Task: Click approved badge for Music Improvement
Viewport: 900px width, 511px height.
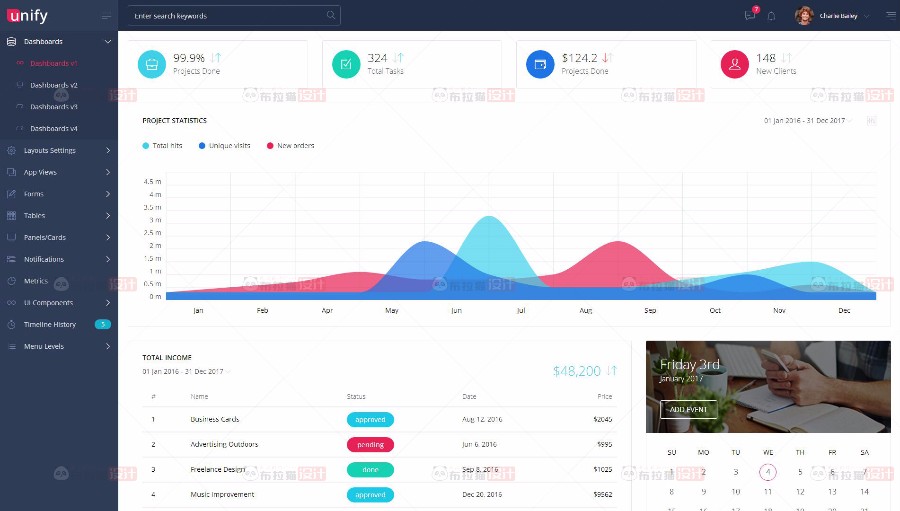Action: (x=370, y=494)
